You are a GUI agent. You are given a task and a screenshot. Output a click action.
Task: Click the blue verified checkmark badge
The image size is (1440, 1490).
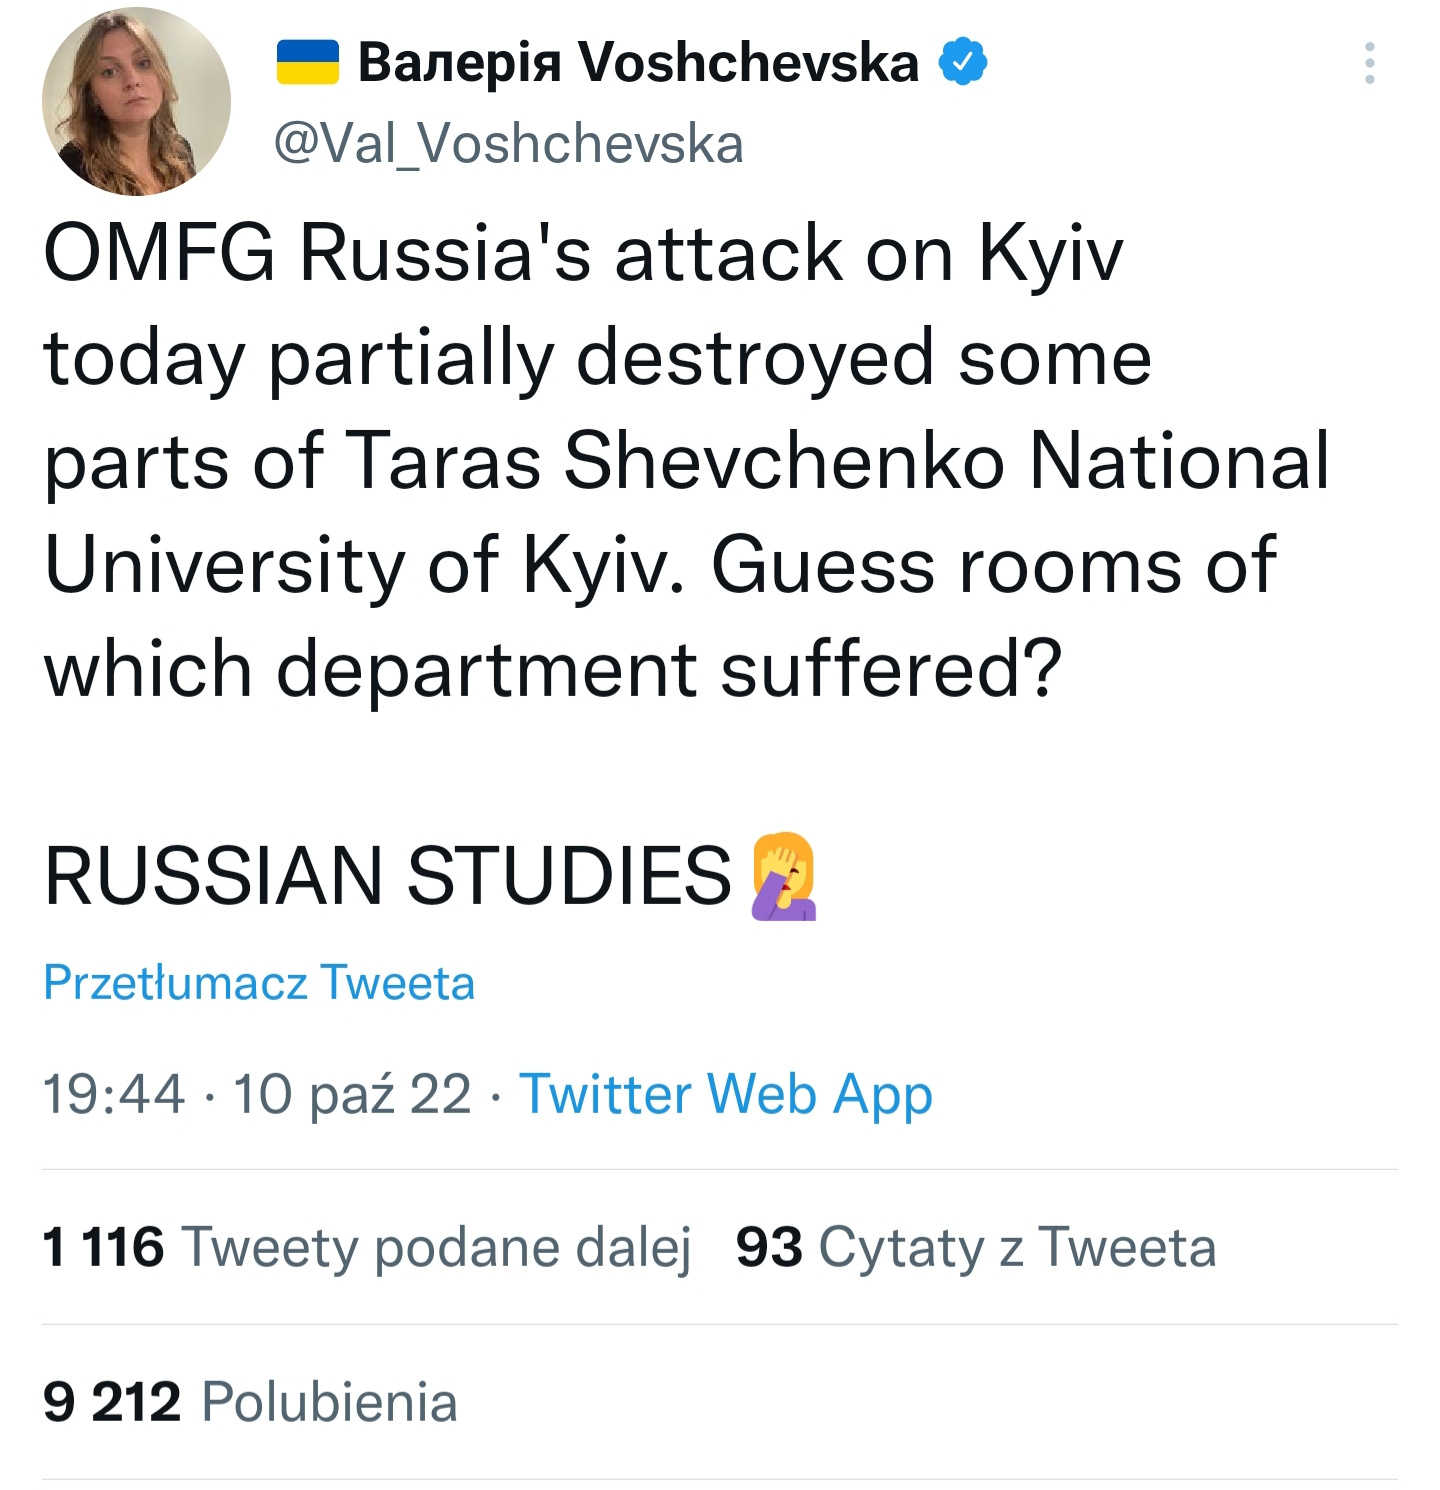click(963, 62)
